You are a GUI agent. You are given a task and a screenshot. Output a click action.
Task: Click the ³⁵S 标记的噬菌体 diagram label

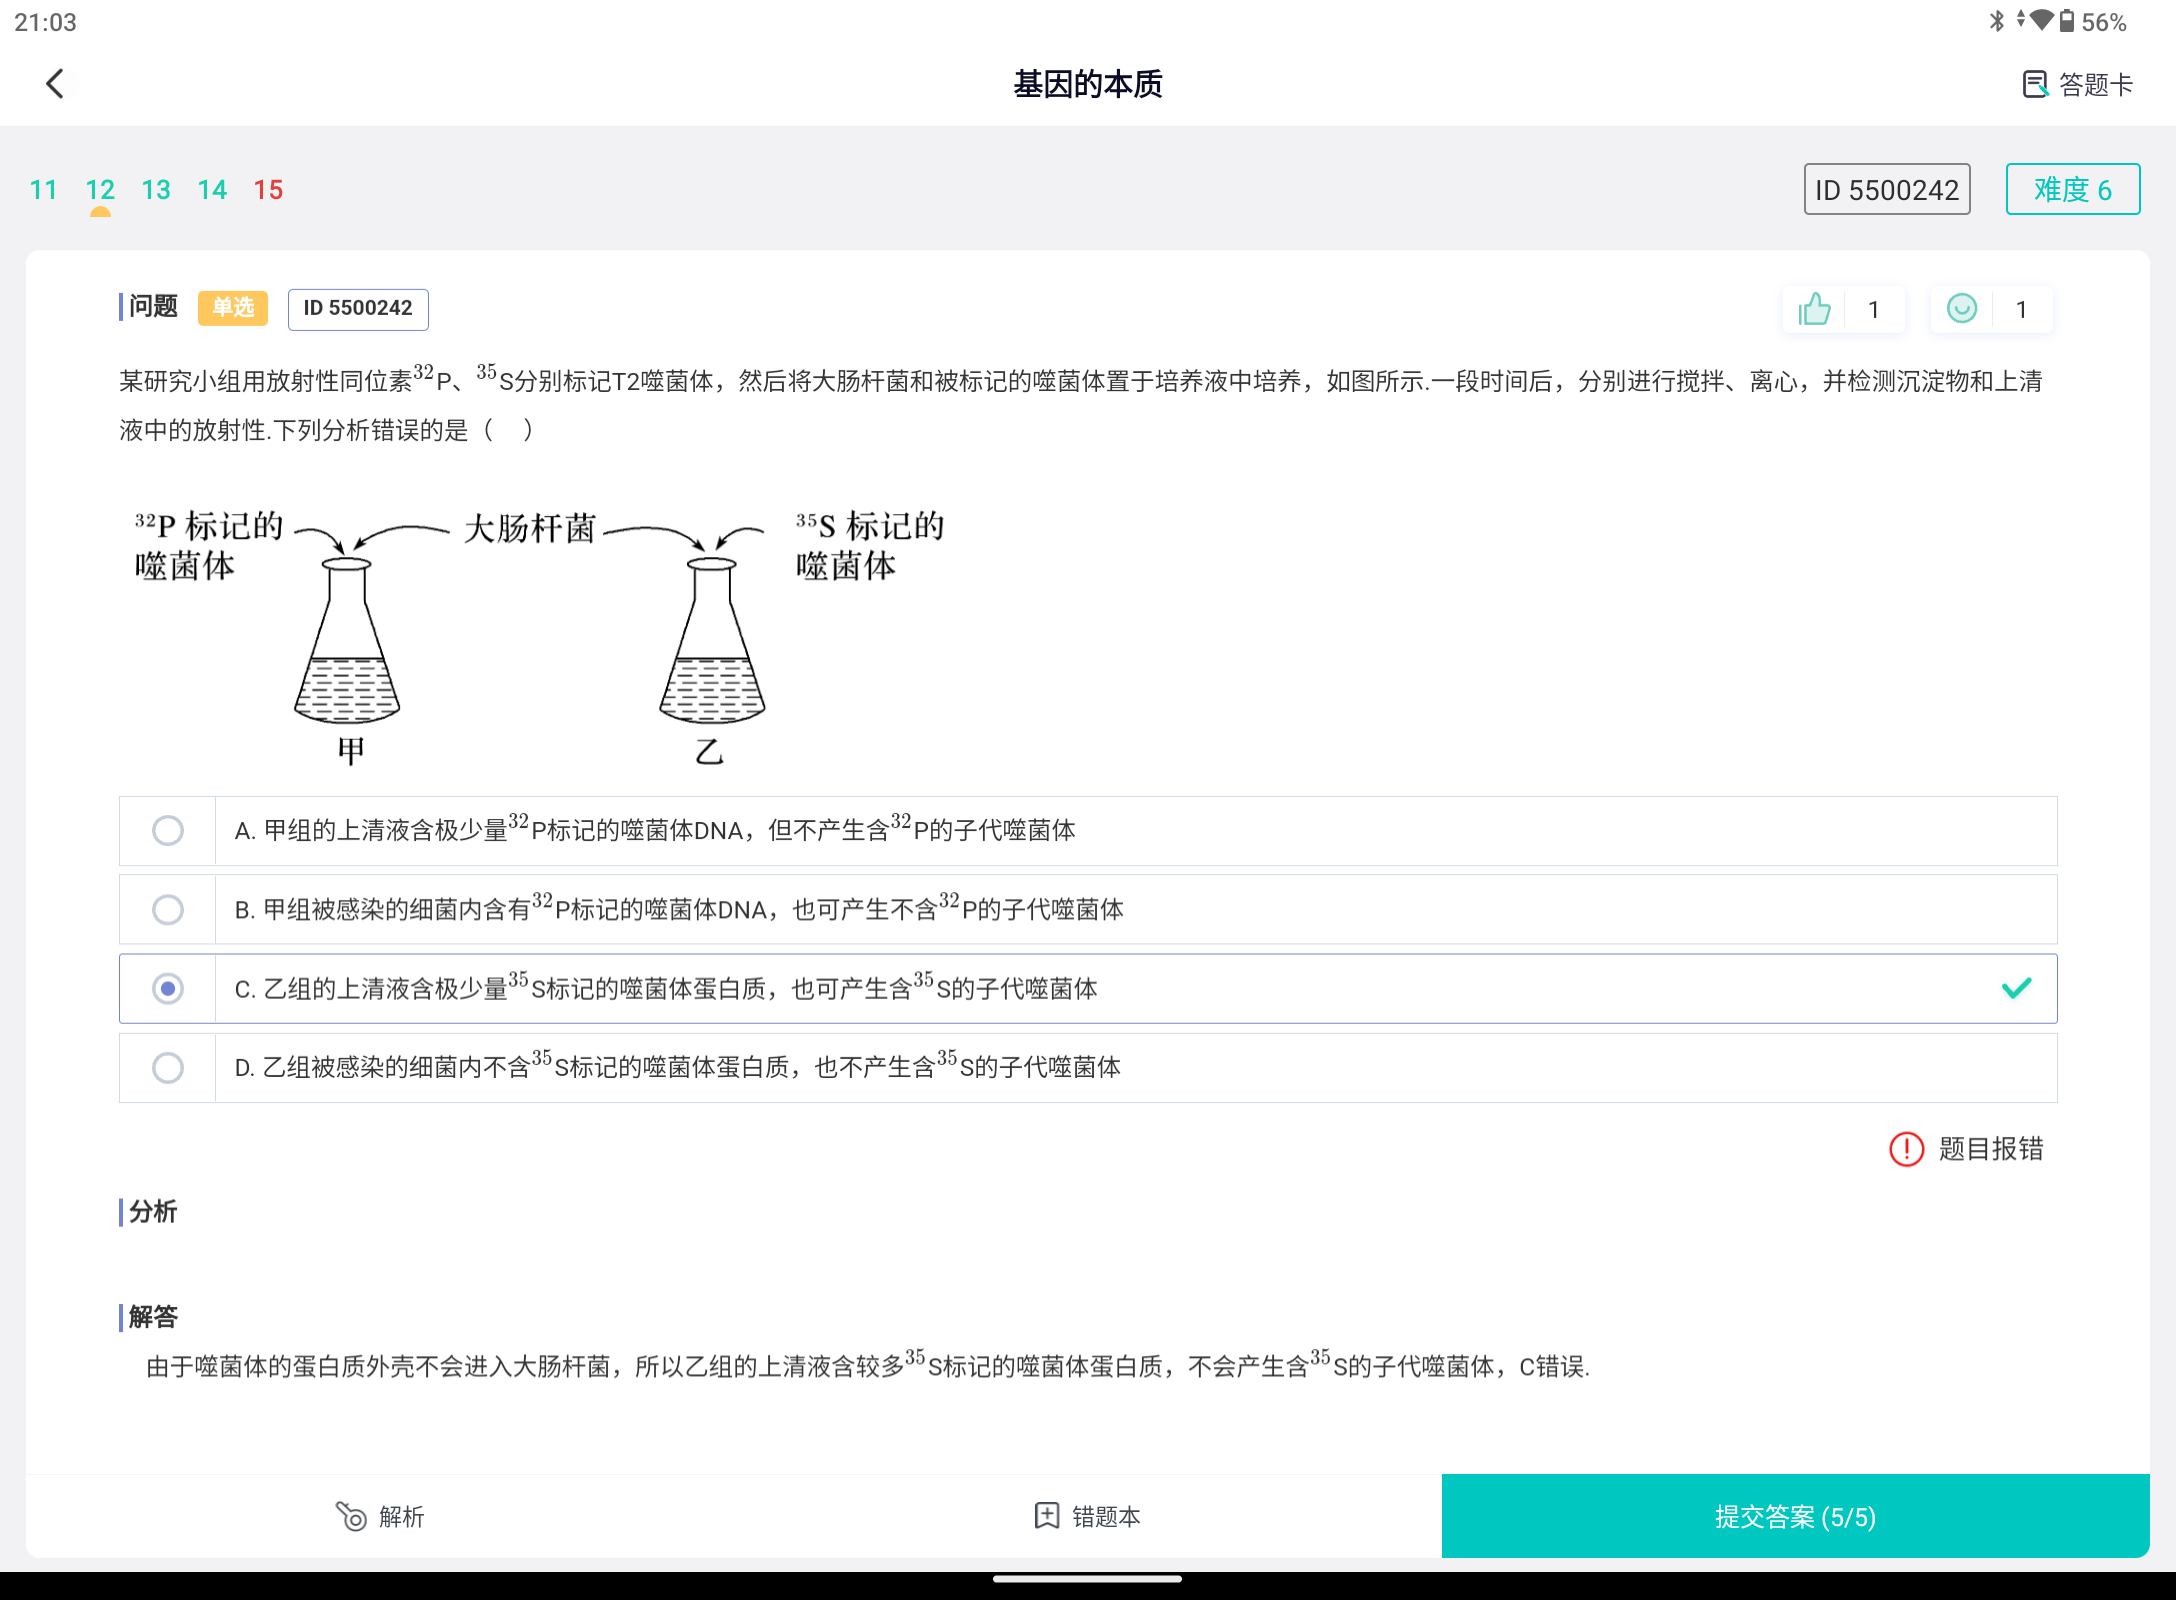[870, 546]
